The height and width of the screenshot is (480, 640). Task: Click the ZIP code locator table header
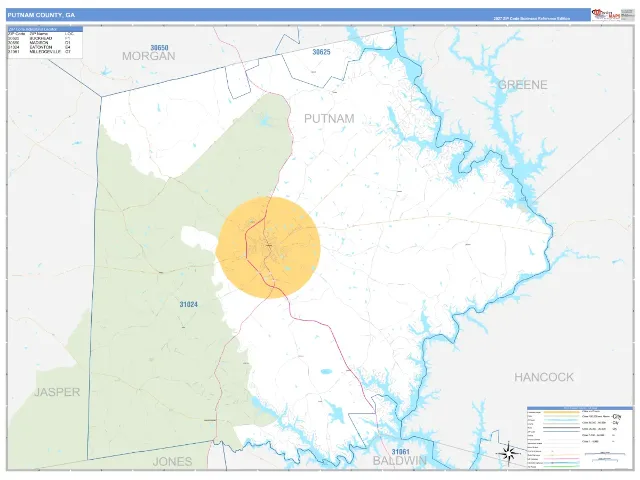pyautogui.click(x=45, y=29)
